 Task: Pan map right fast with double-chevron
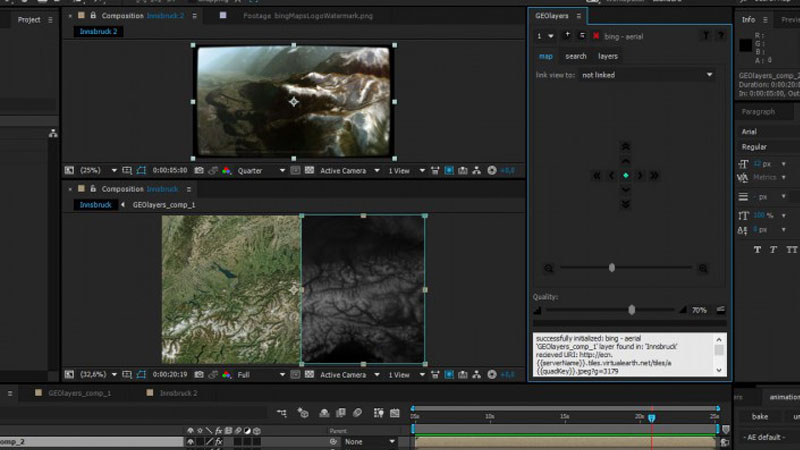click(x=655, y=176)
